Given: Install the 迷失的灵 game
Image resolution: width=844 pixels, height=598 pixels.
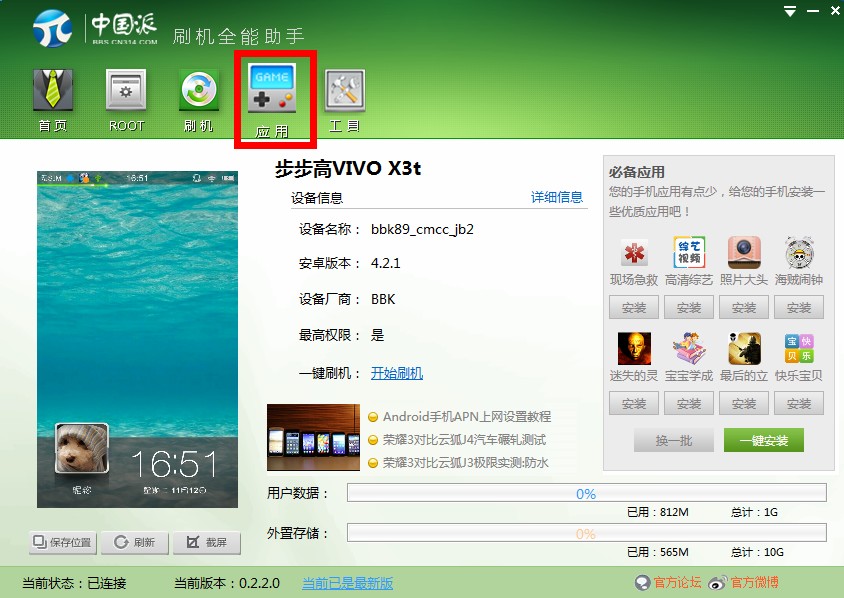Looking at the screenshot, I should point(634,403).
